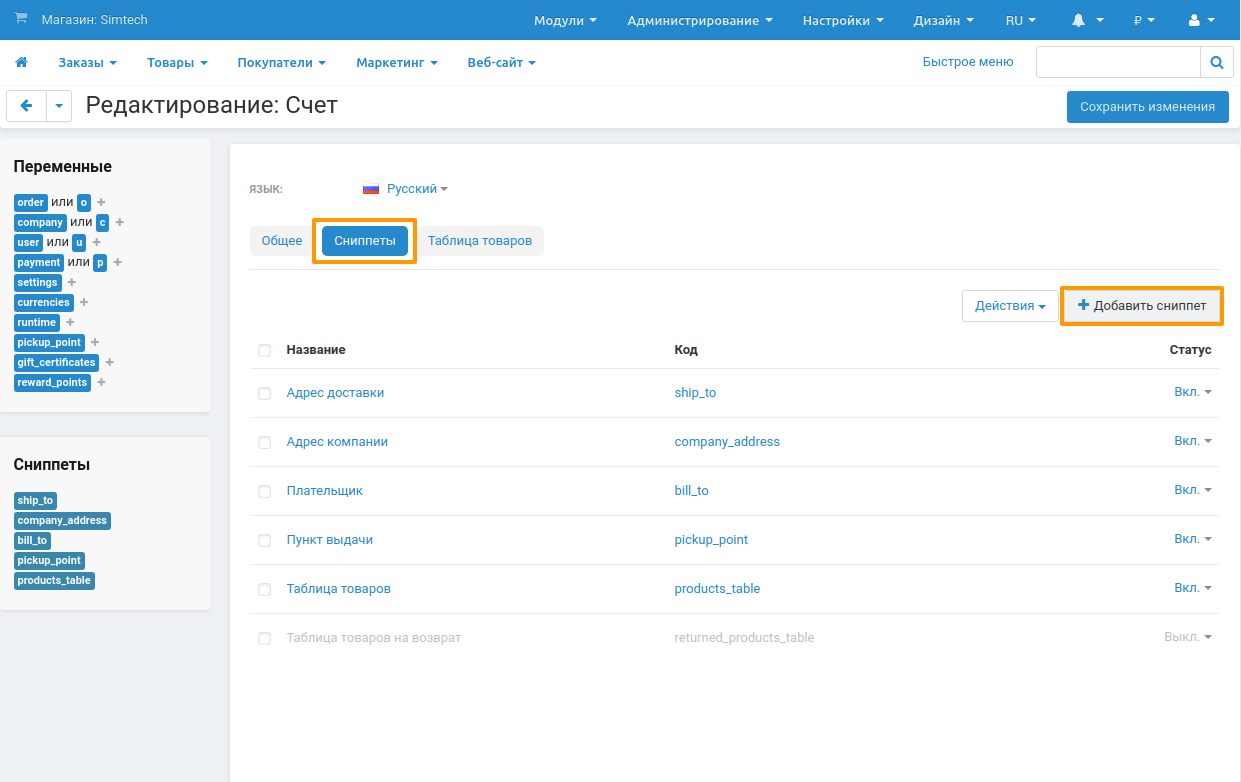
Task: Click the back arrow button
Action: click(26, 106)
